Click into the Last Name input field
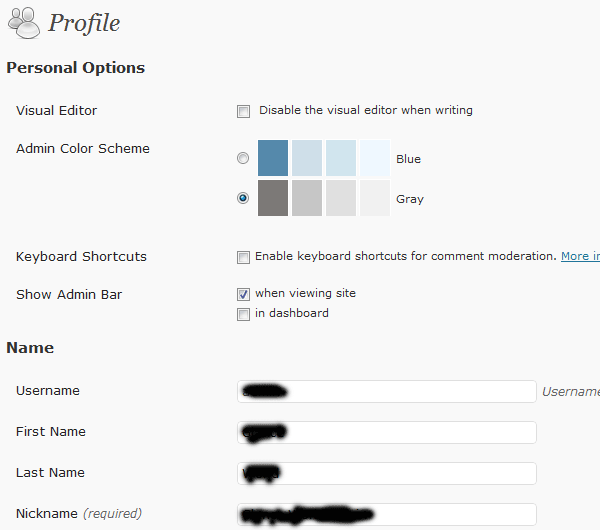Image resolution: width=600 pixels, height=530 pixels. 386,473
